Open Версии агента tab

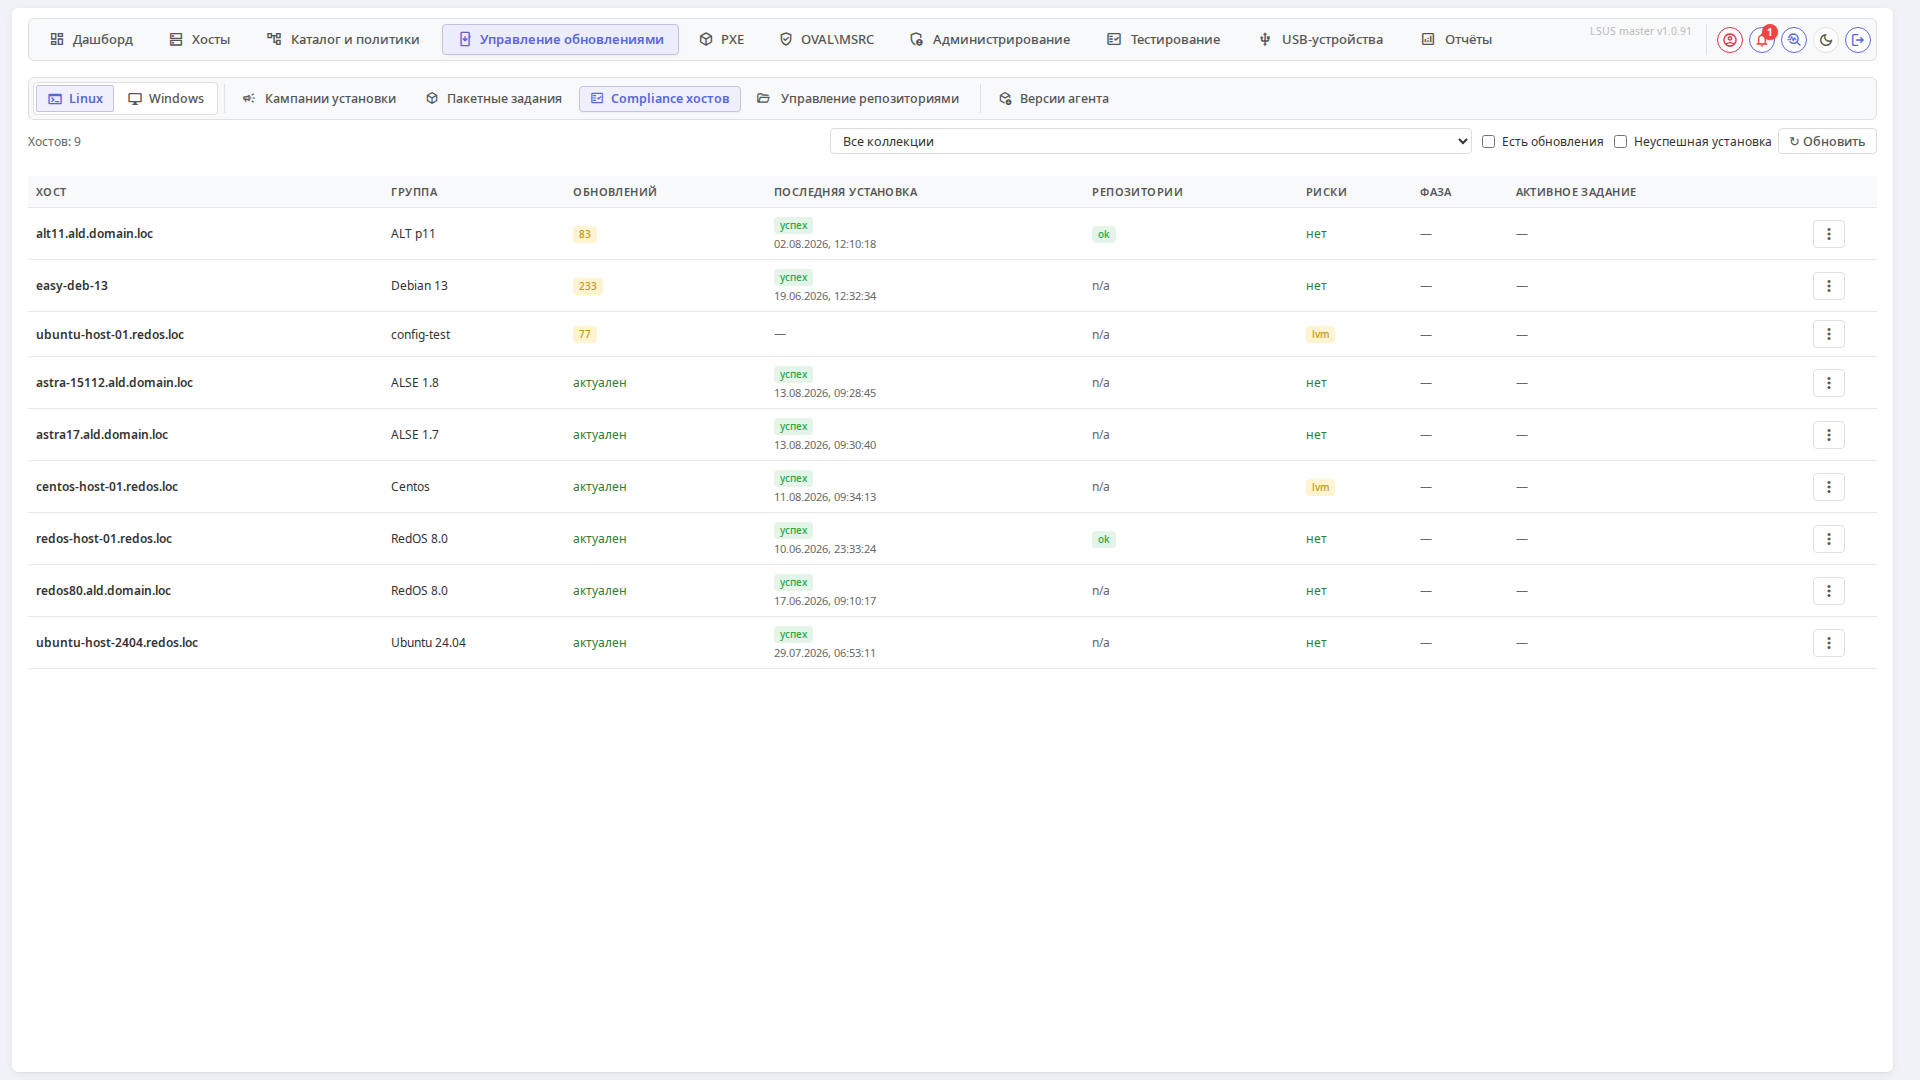(1054, 99)
